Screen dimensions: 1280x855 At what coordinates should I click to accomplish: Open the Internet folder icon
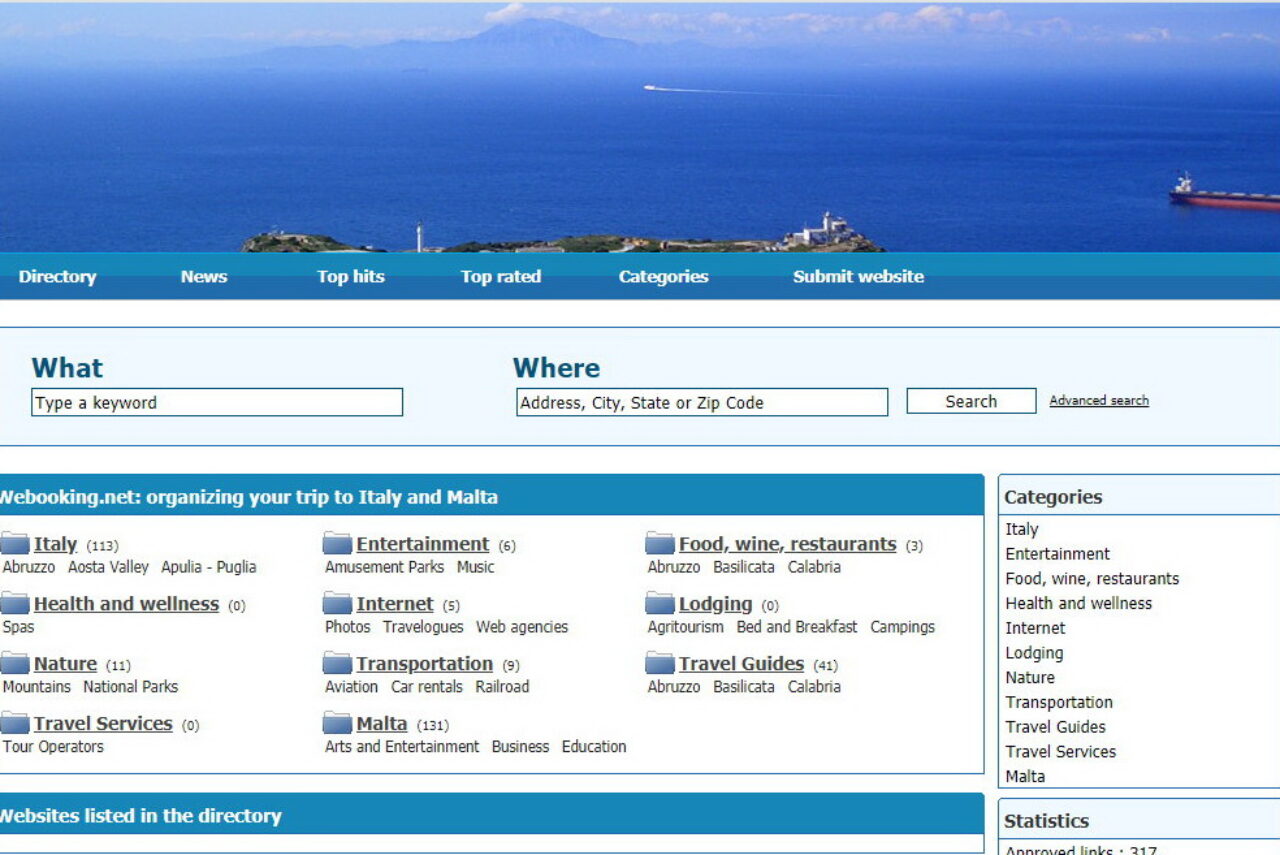click(337, 603)
